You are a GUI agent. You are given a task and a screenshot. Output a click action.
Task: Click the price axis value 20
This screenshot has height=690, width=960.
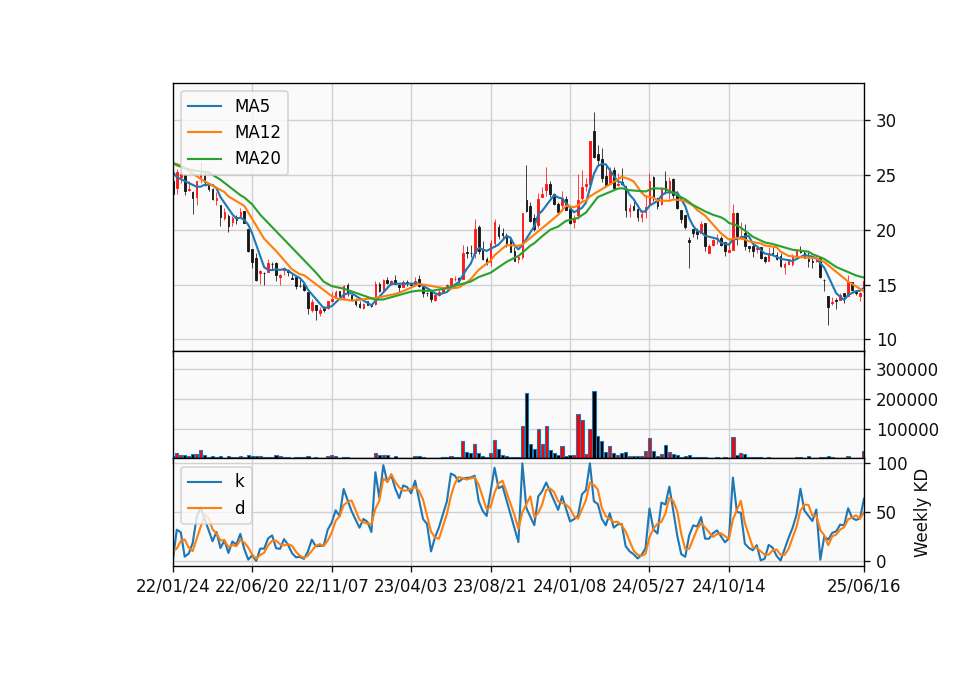point(886,231)
